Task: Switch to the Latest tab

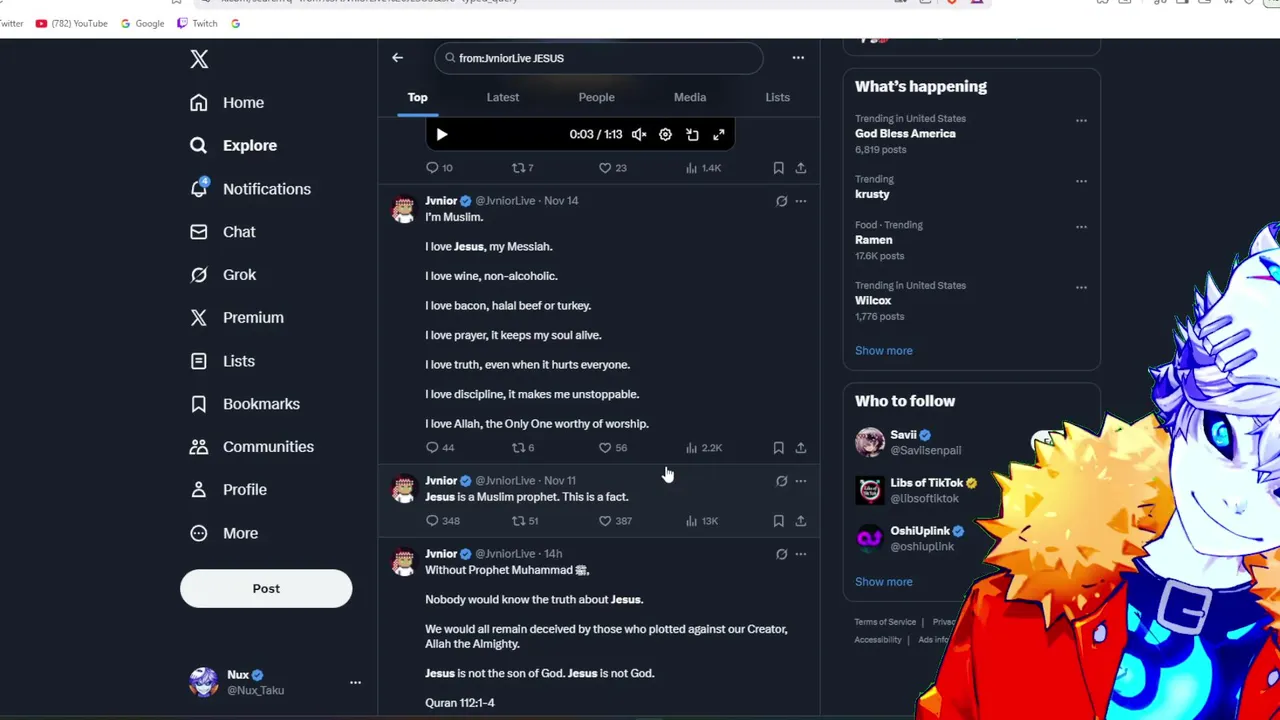Action: pyautogui.click(x=503, y=97)
